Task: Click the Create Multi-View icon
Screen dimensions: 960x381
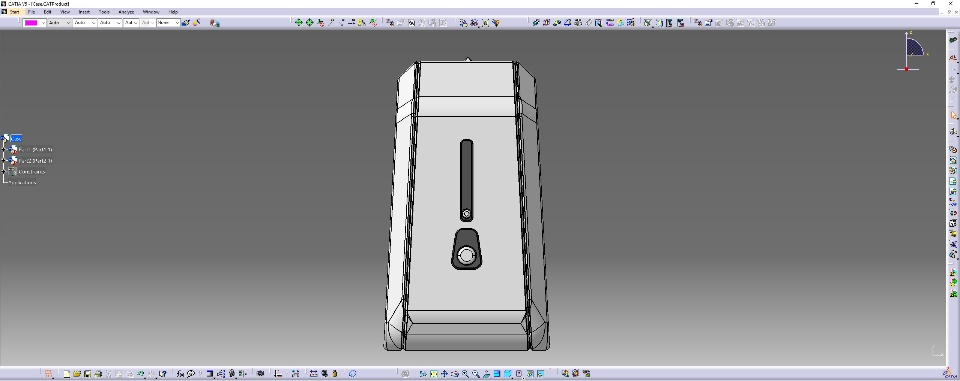Action: pos(497,374)
